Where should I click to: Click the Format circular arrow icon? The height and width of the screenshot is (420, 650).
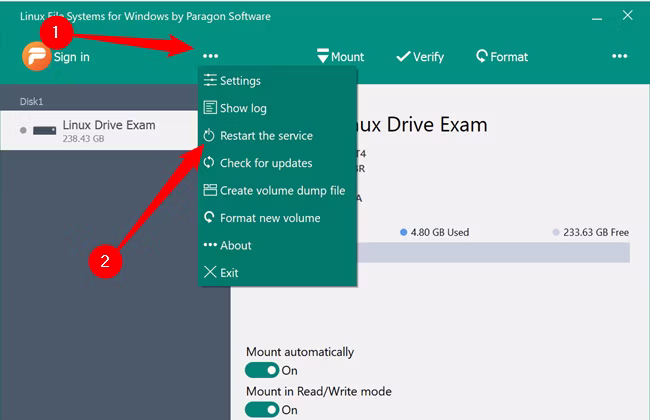(482, 56)
